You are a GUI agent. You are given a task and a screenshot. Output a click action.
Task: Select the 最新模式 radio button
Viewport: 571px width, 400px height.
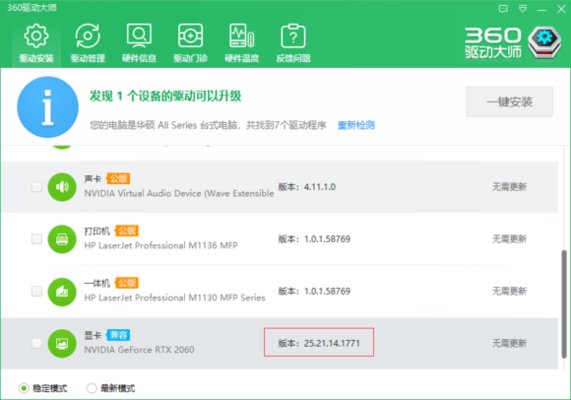pyautogui.click(x=91, y=388)
